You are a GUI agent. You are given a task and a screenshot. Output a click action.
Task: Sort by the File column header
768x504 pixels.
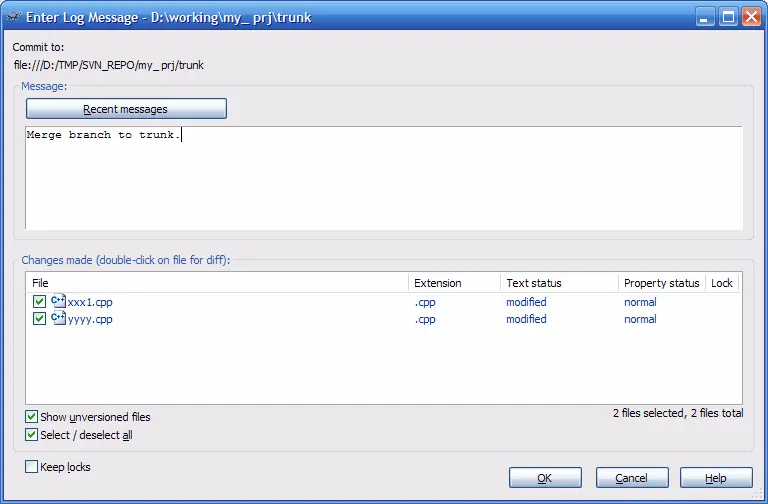tap(217, 283)
